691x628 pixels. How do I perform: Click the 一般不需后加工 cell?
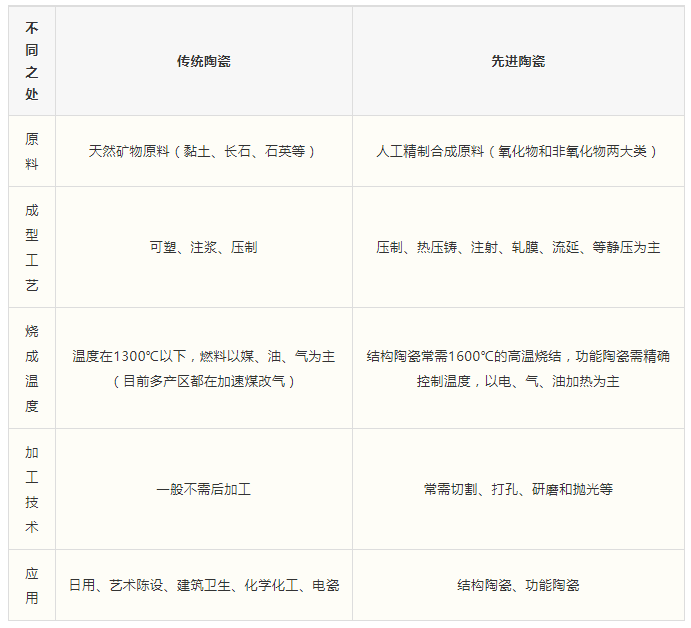[203, 489]
